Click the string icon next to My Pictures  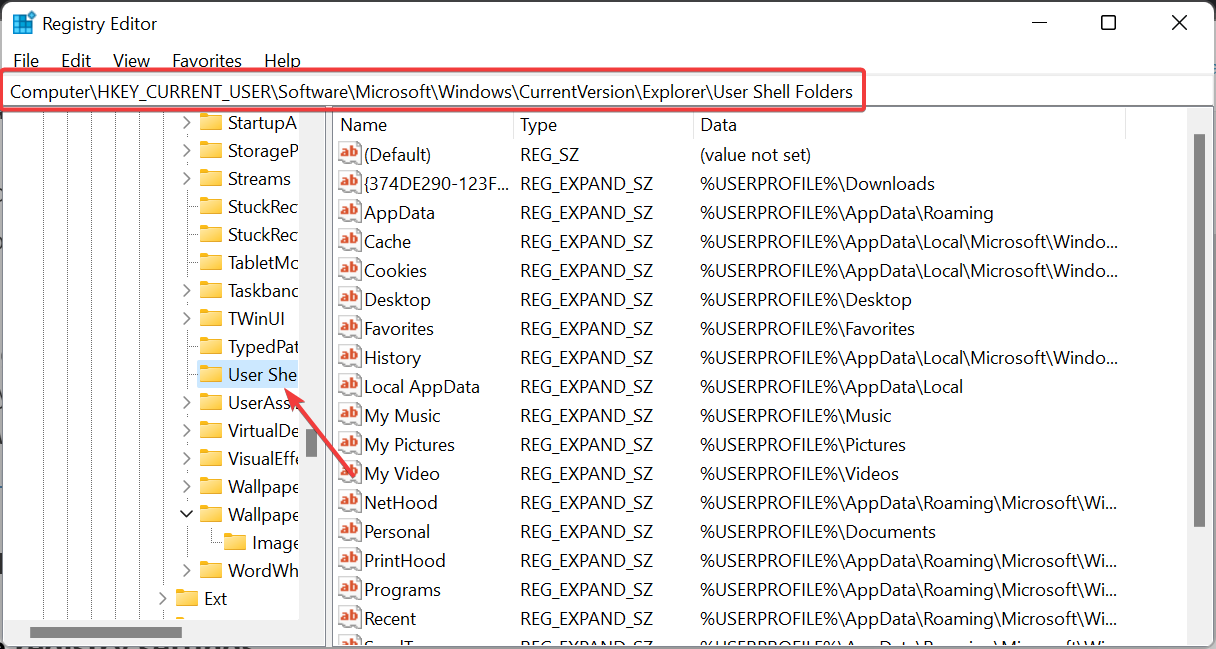348,444
